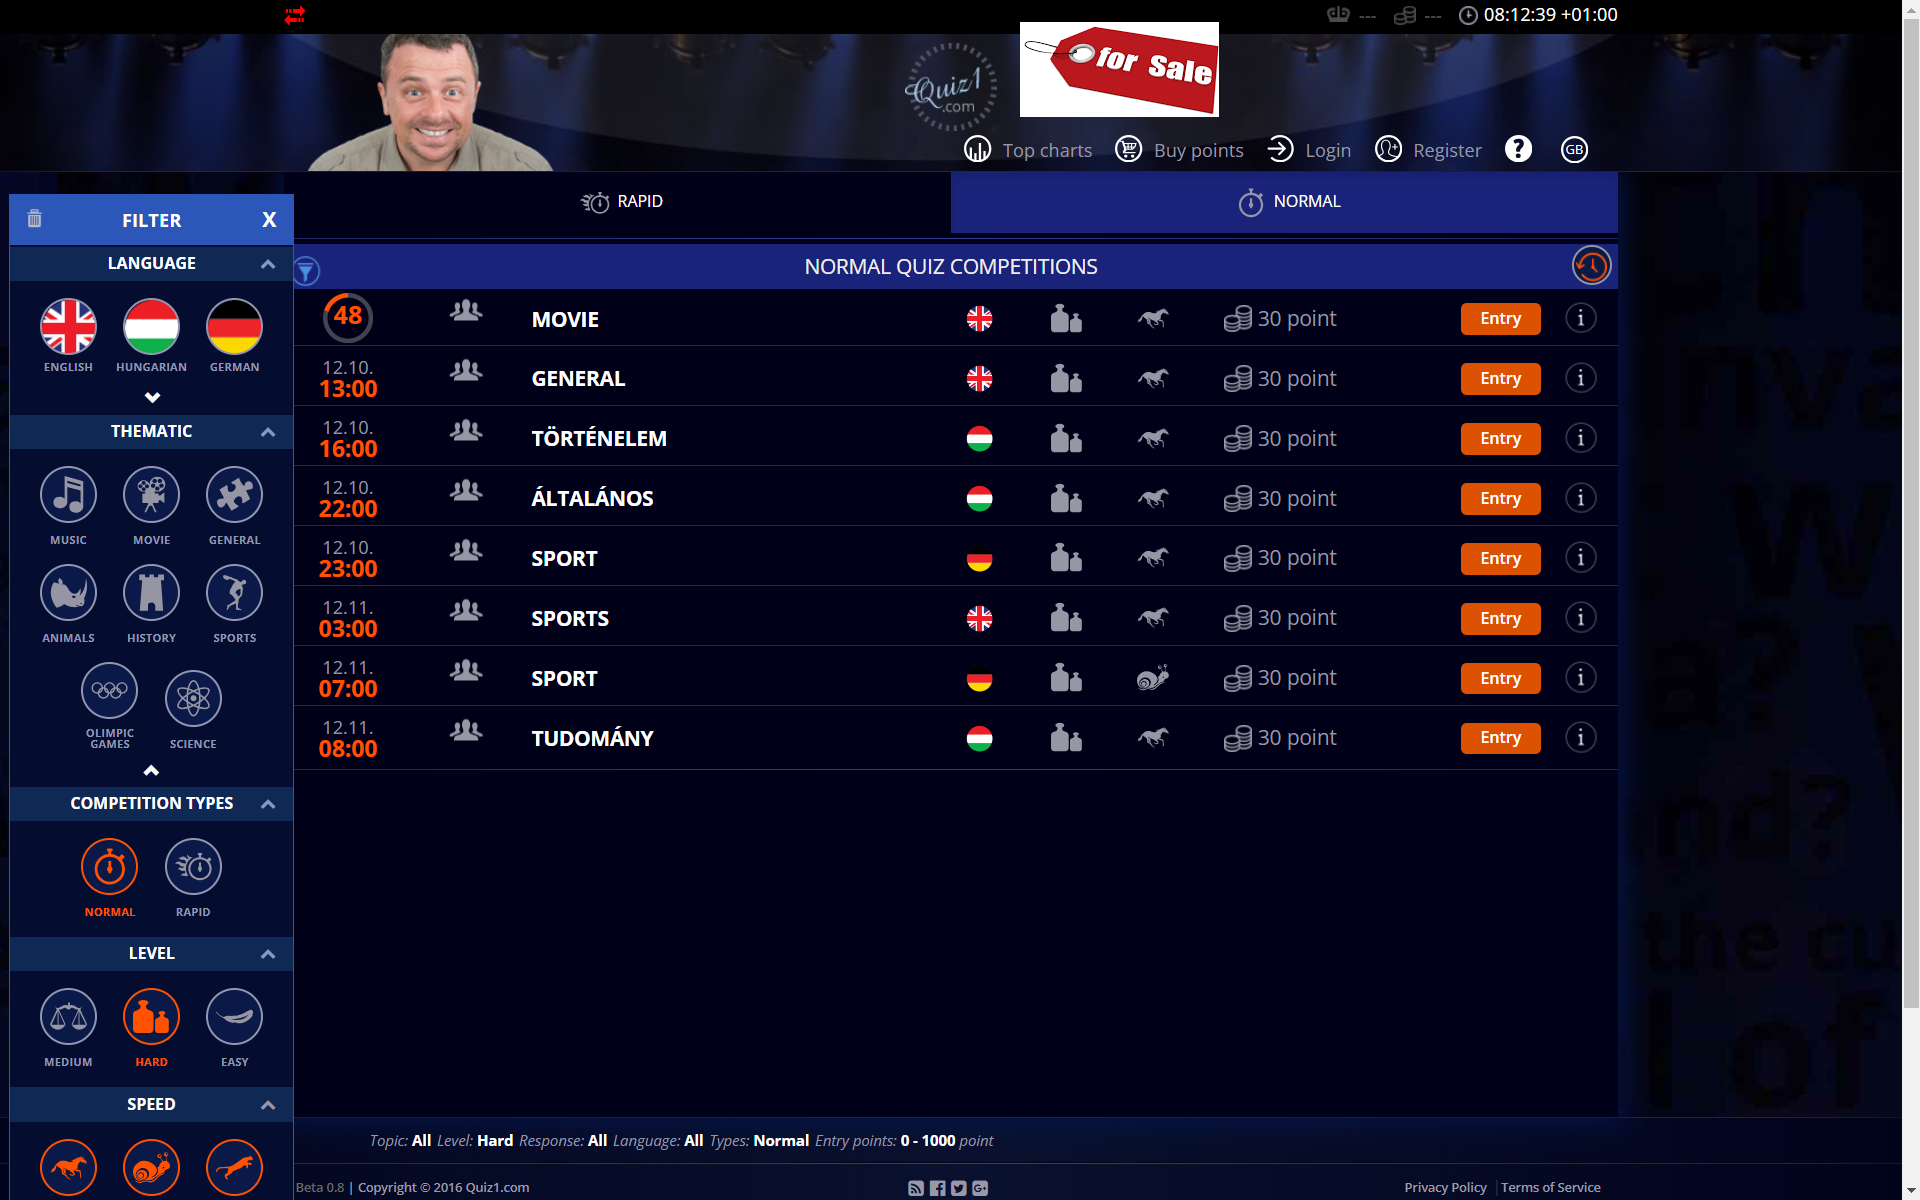Show info for the TUDOMÁNY competition
1920x1200 pixels.
tap(1580, 738)
